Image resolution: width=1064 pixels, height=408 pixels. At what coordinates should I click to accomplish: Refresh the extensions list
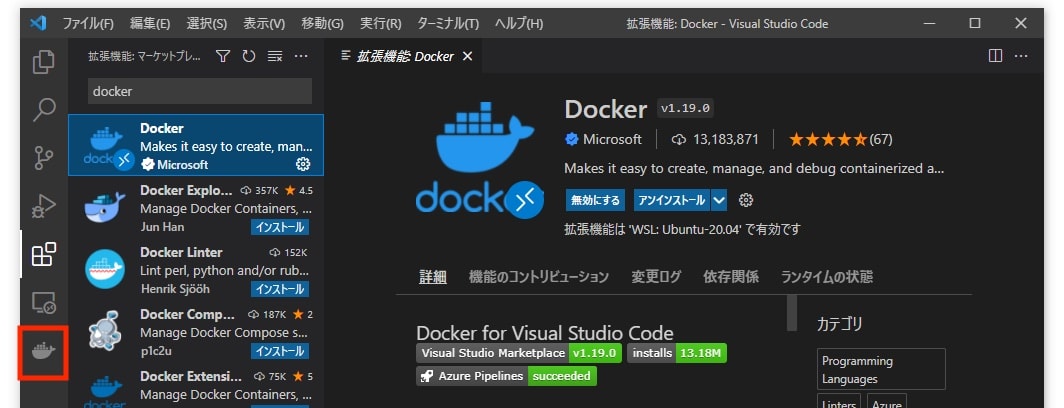248,56
